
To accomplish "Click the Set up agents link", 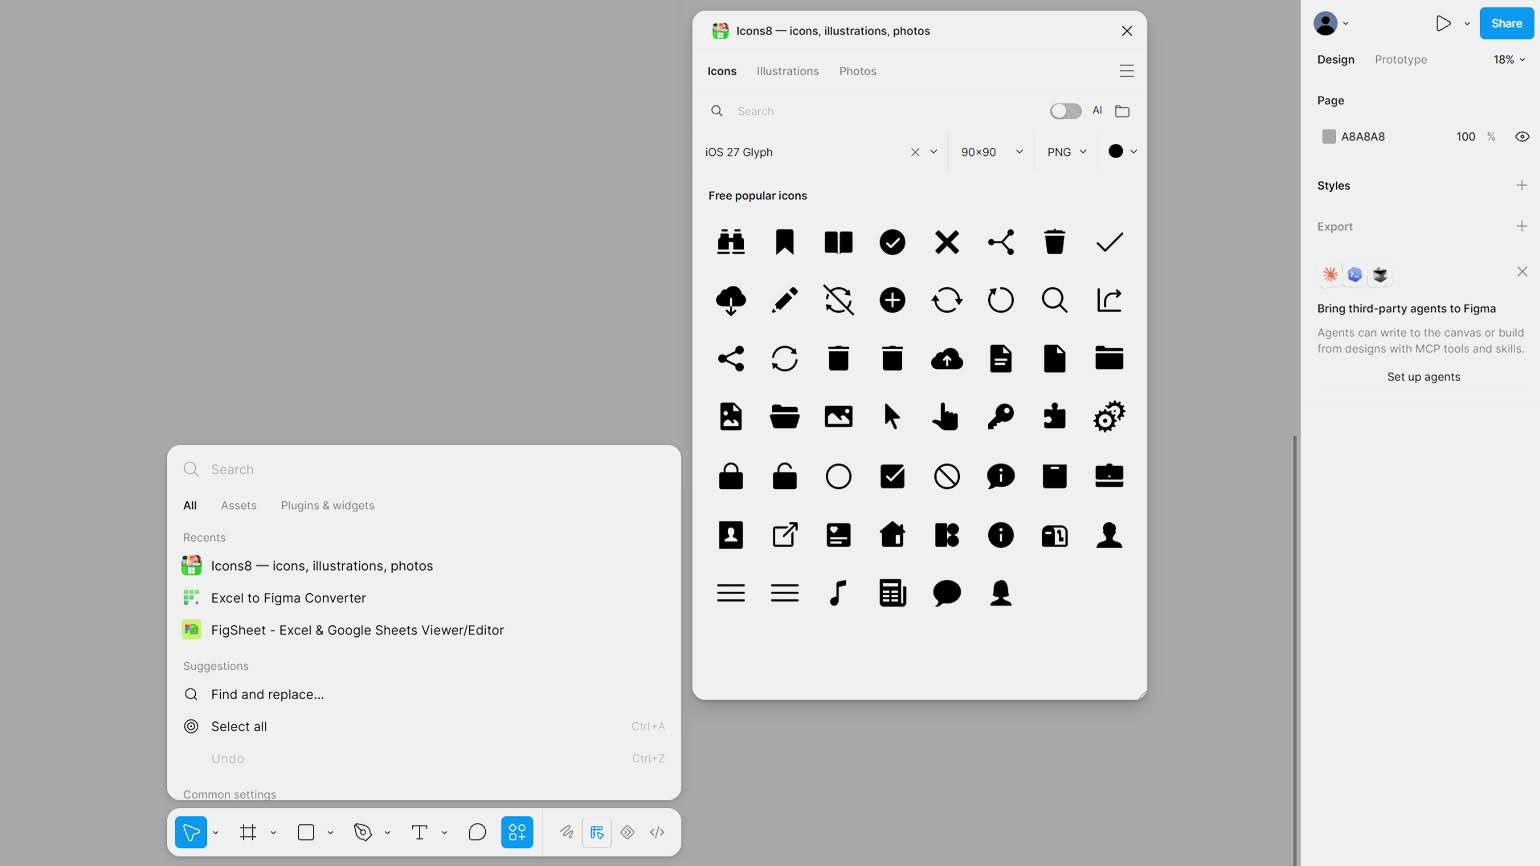I will tap(1423, 377).
